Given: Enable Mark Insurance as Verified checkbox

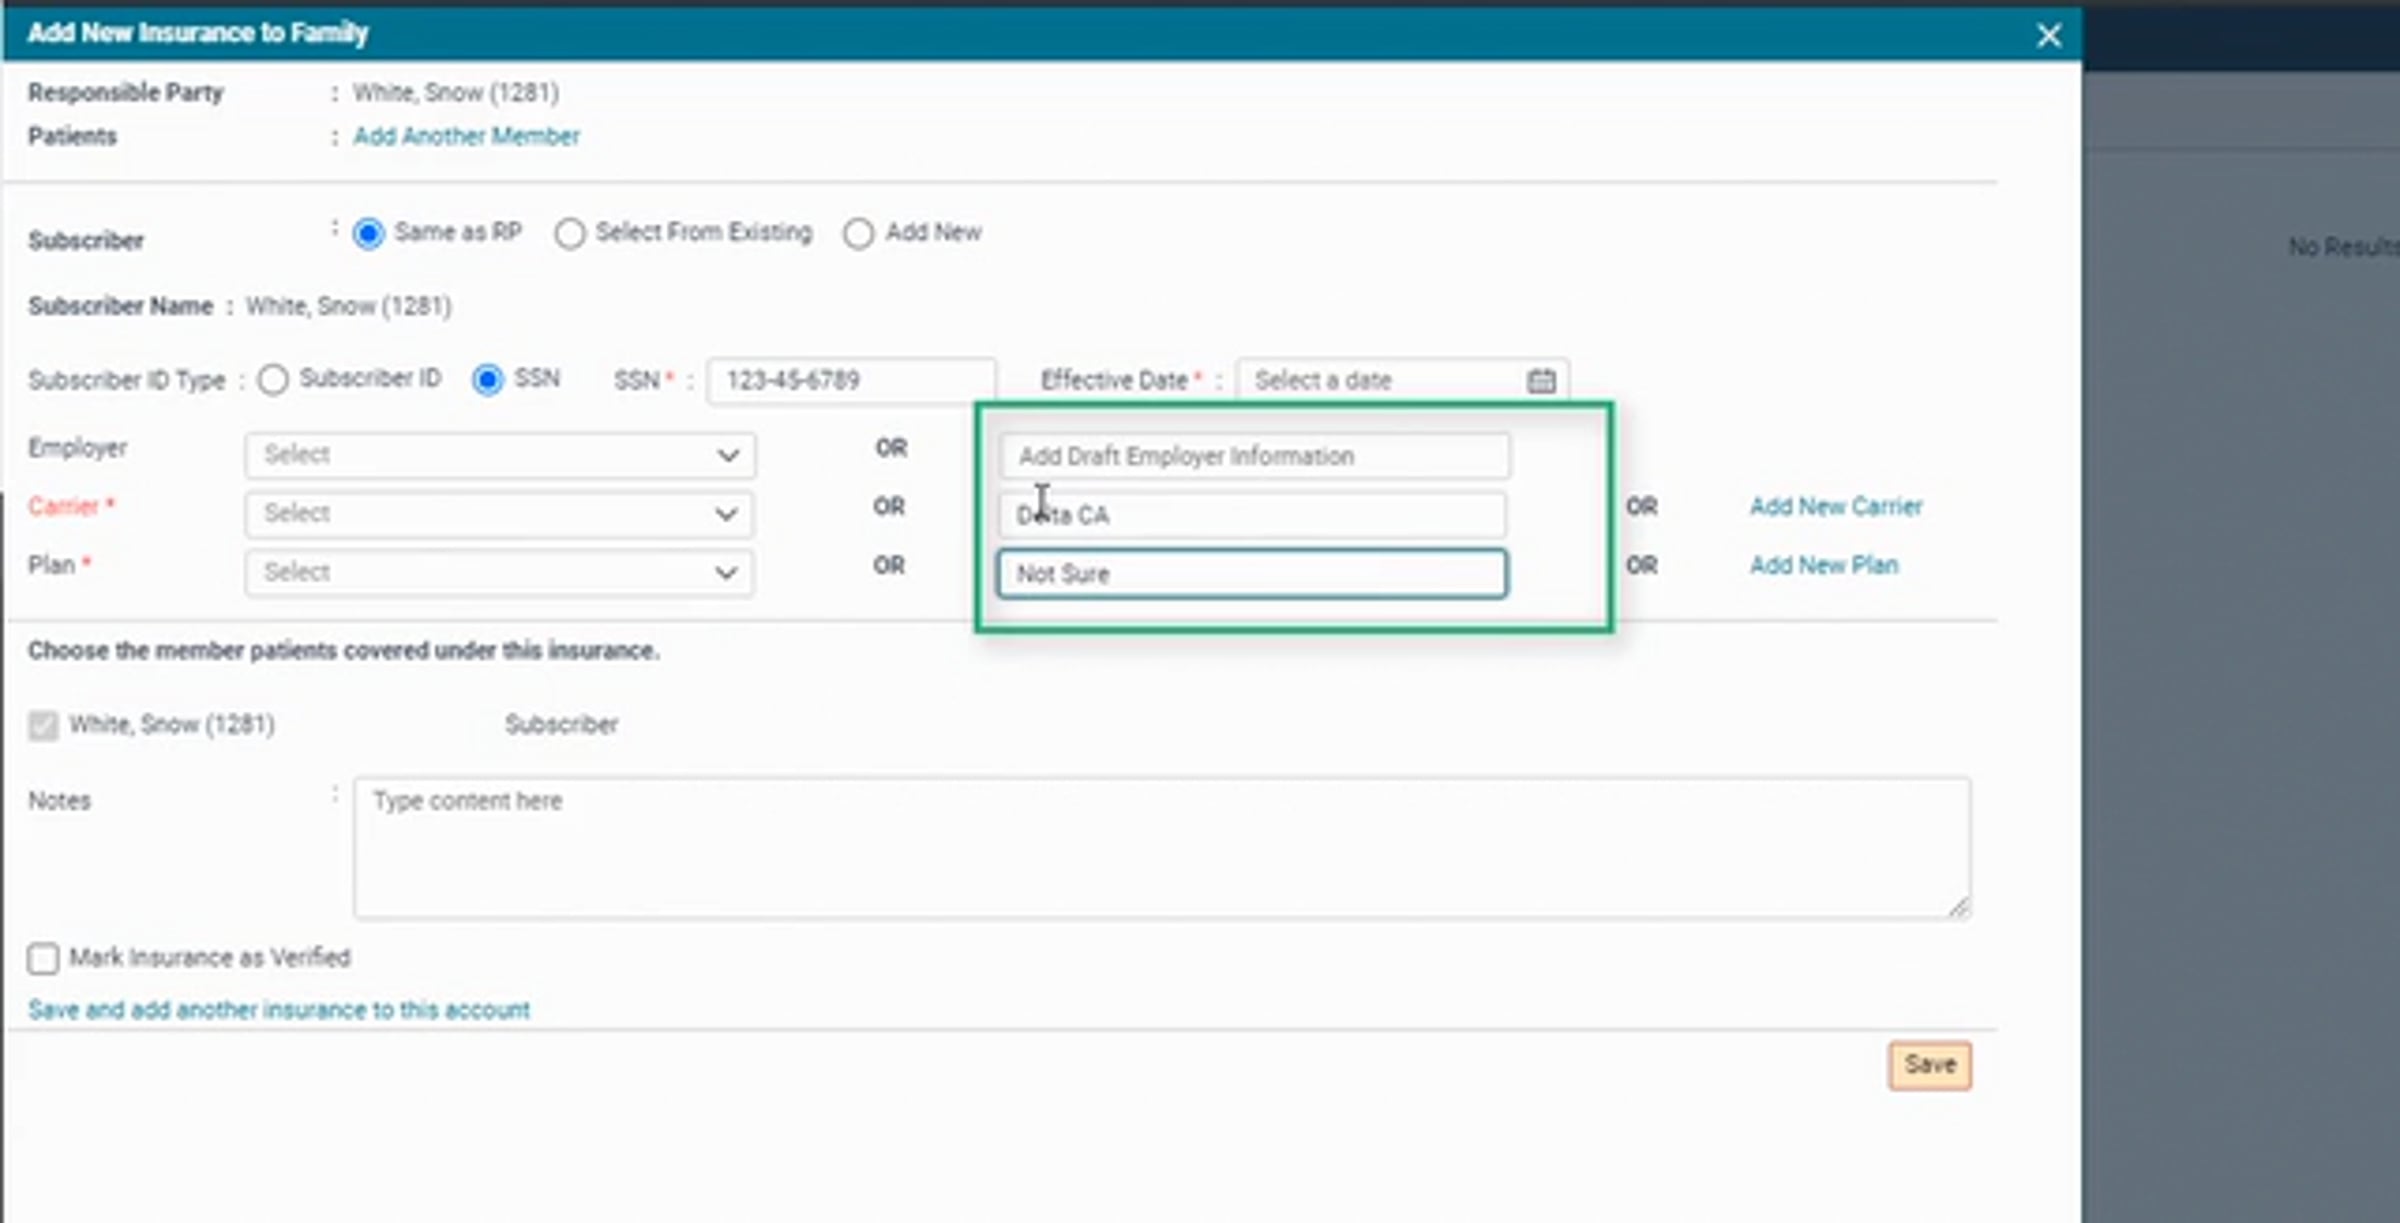Looking at the screenshot, I should click(43, 958).
